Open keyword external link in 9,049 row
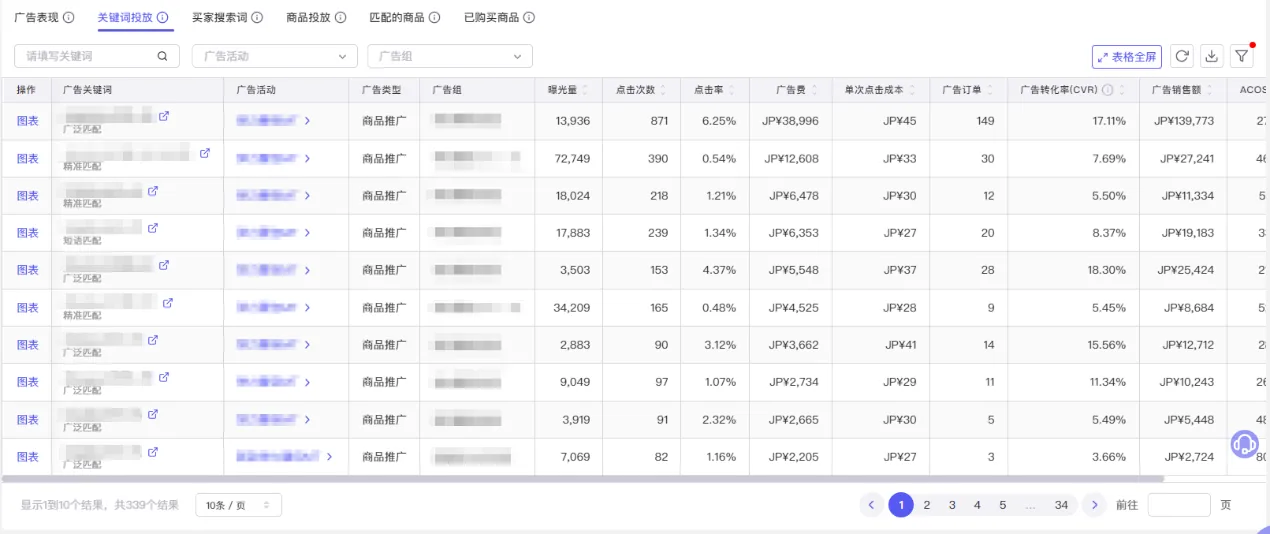 [x=164, y=377]
